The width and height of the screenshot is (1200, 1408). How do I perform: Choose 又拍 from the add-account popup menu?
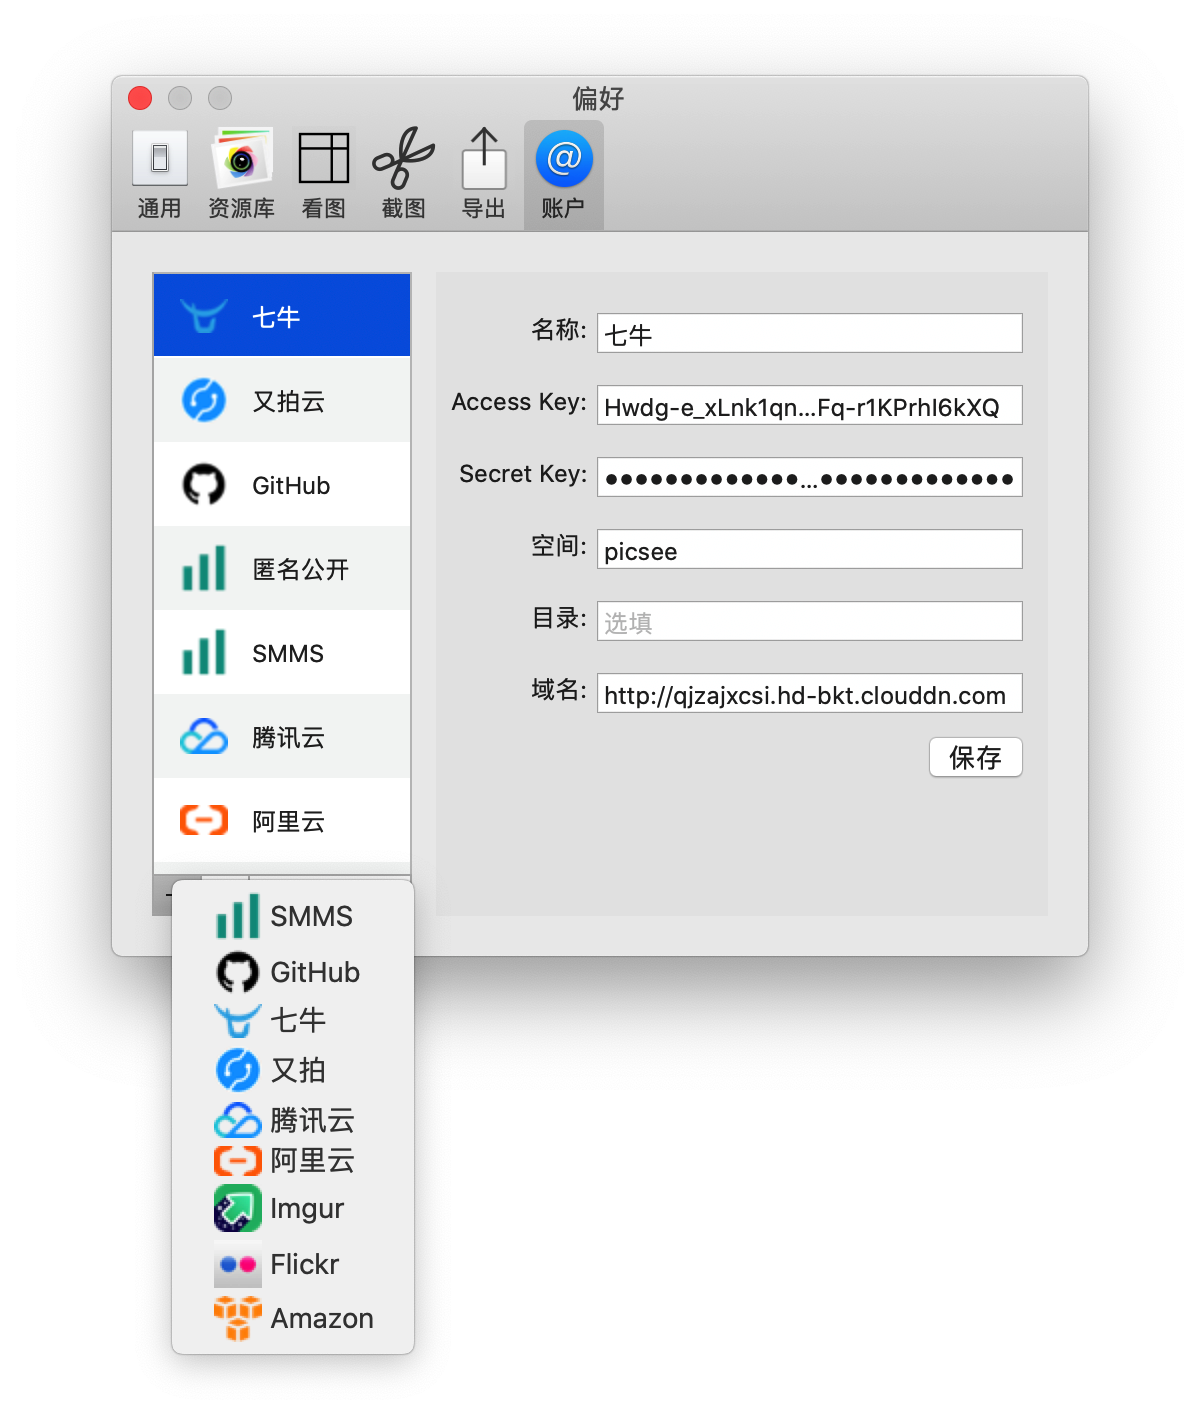pos(292,1070)
